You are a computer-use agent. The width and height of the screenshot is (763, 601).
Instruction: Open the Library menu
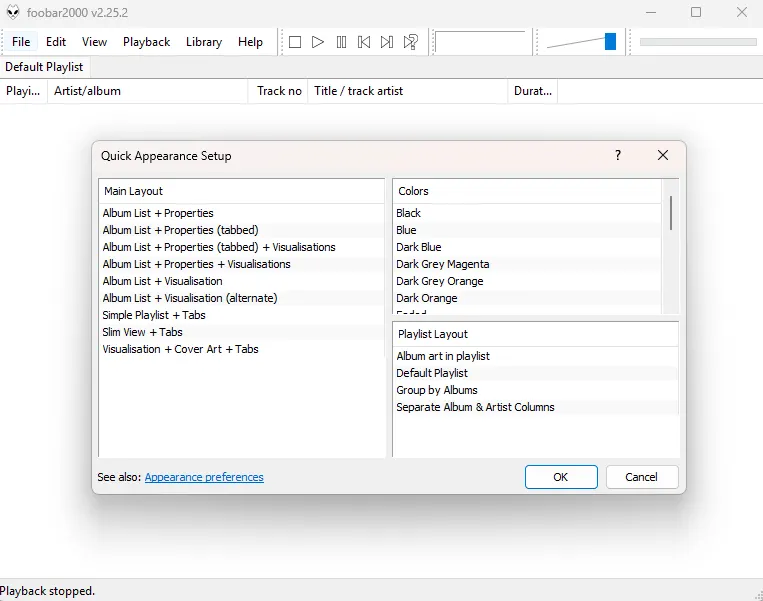203,42
